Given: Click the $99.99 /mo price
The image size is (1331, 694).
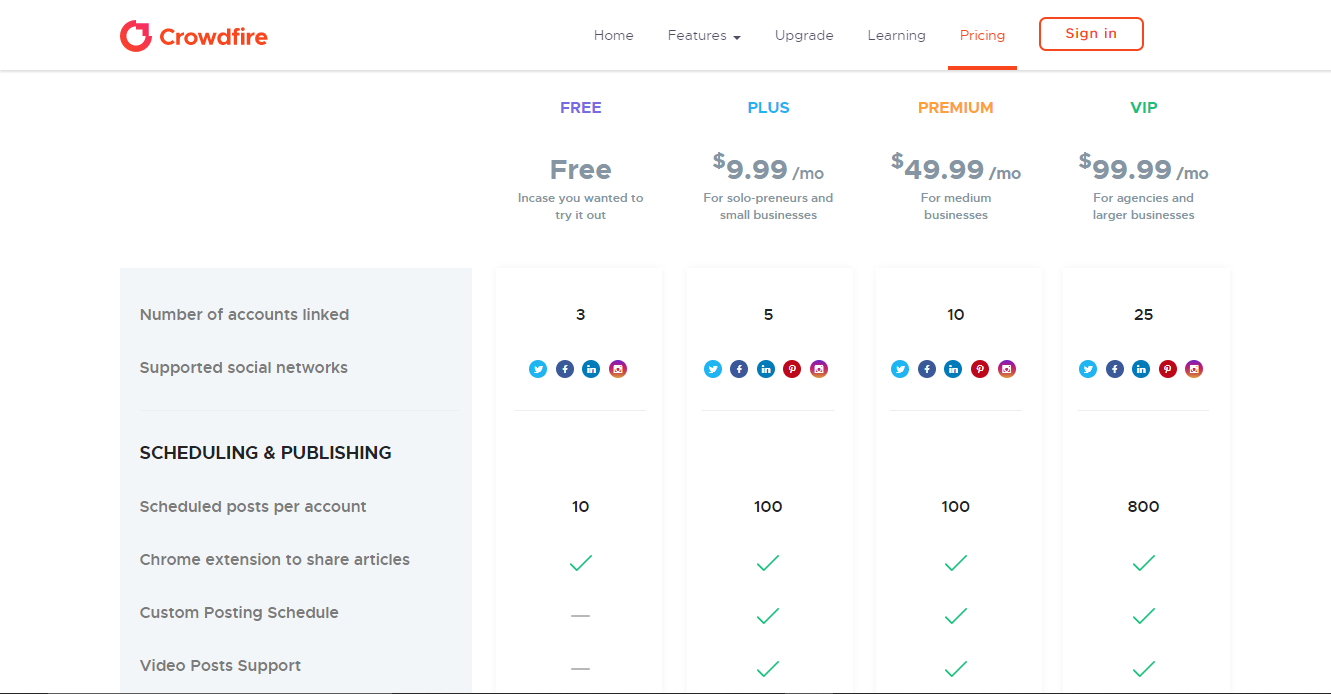Looking at the screenshot, I should [x=1144, y=167].
